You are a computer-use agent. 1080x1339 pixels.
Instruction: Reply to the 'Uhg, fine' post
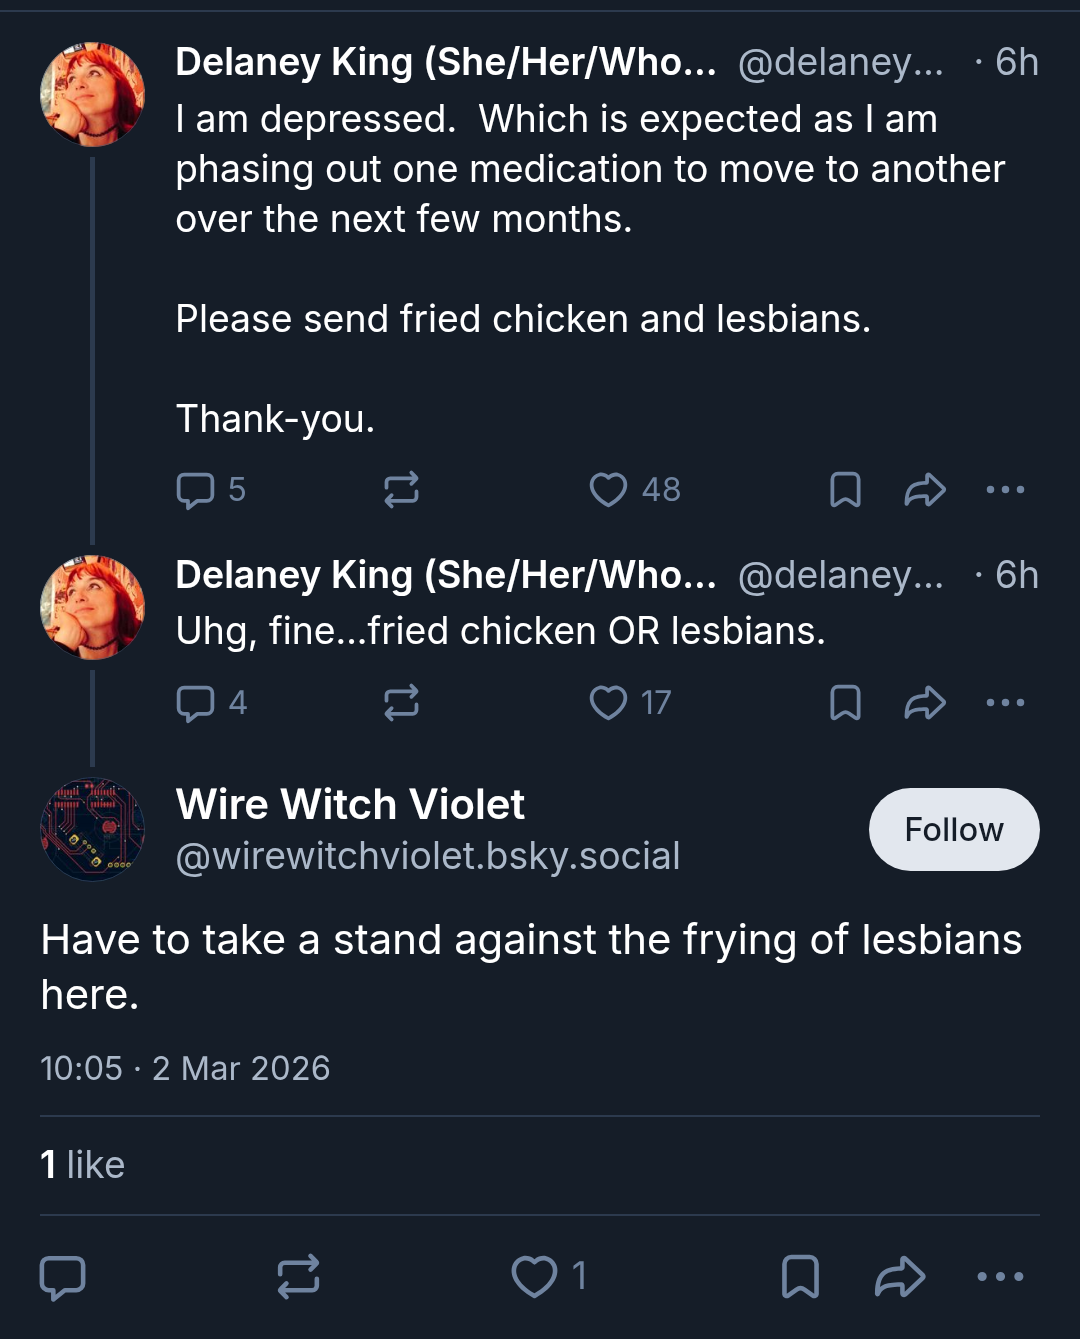[x=209, y=703]
